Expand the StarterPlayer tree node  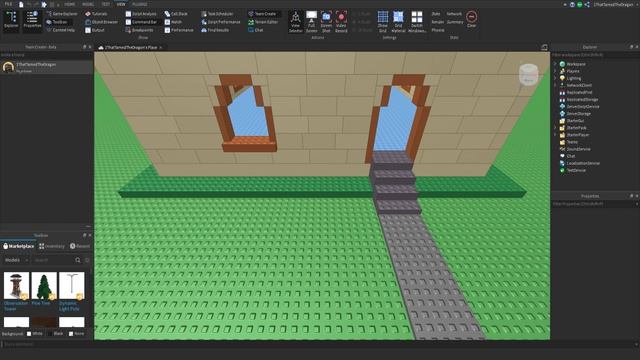pyautogui.click(x=555, y=135)
